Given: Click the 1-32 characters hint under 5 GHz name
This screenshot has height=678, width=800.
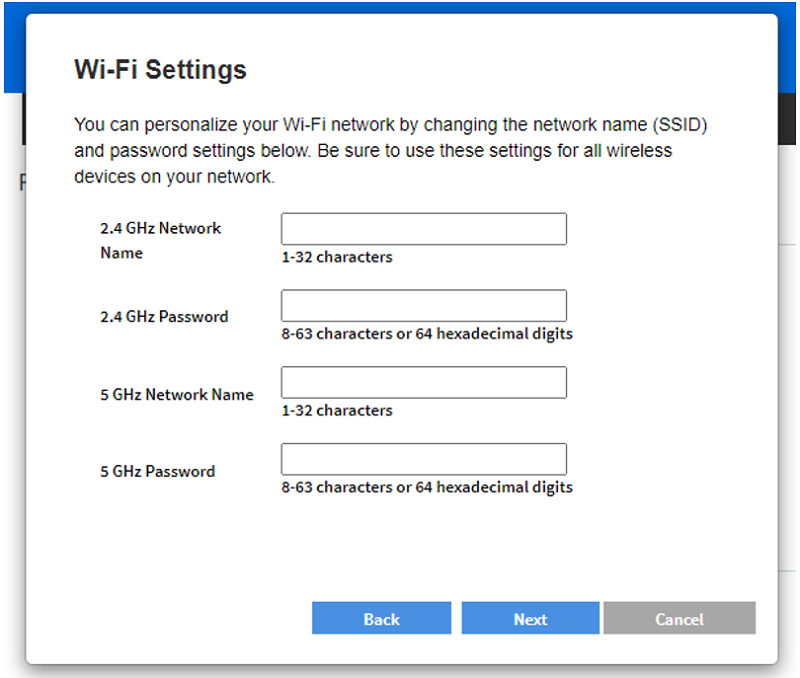Looking at the screenshot, I should [337, 410].
